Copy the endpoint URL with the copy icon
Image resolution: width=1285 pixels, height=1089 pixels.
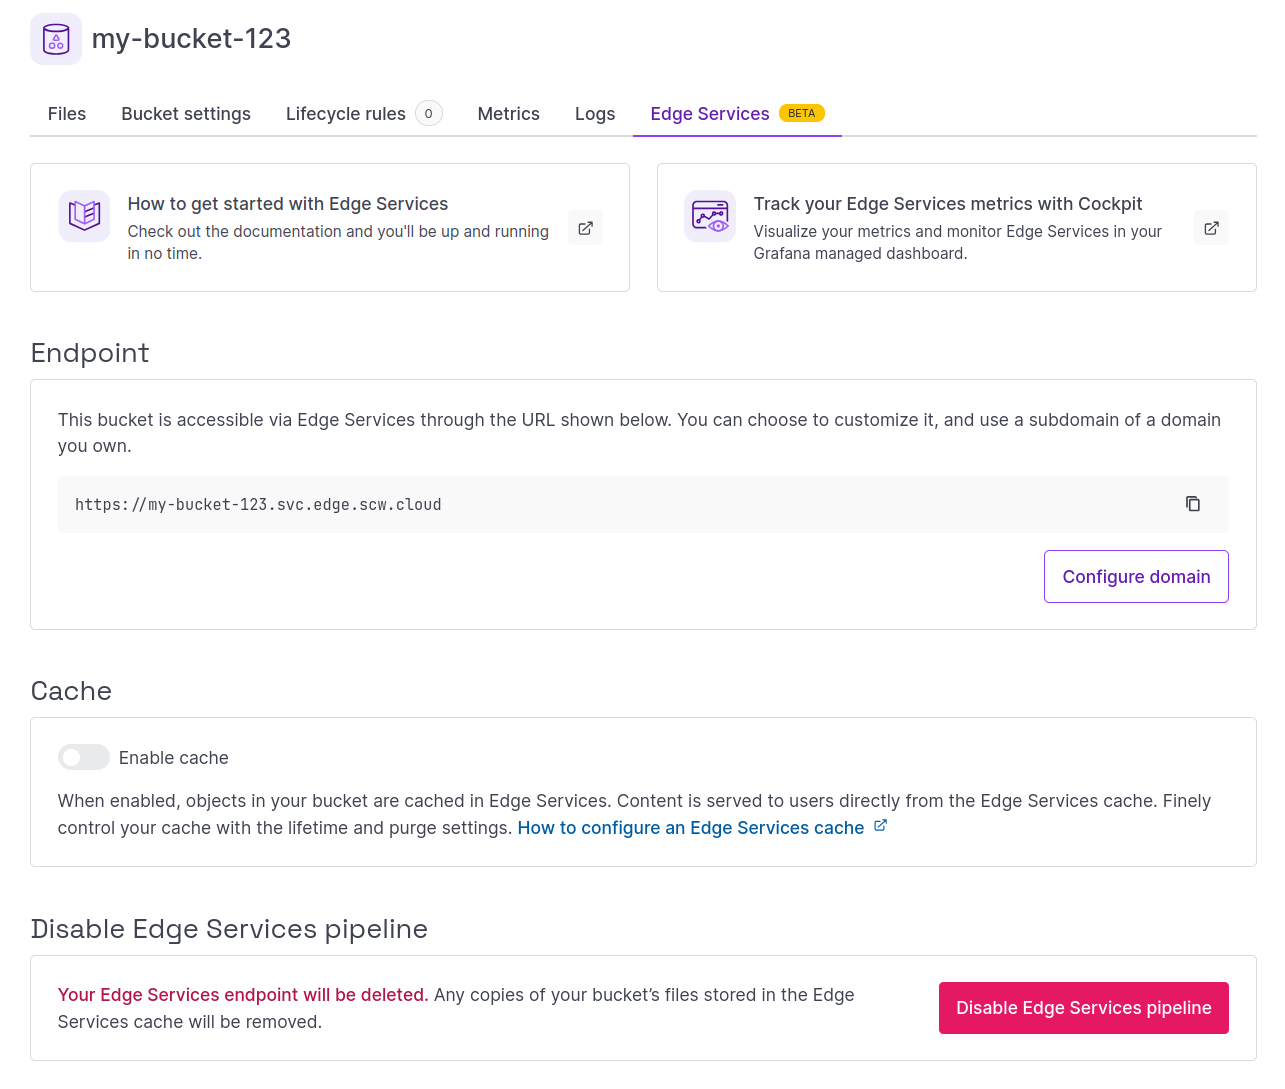(x=1192, y=504)
